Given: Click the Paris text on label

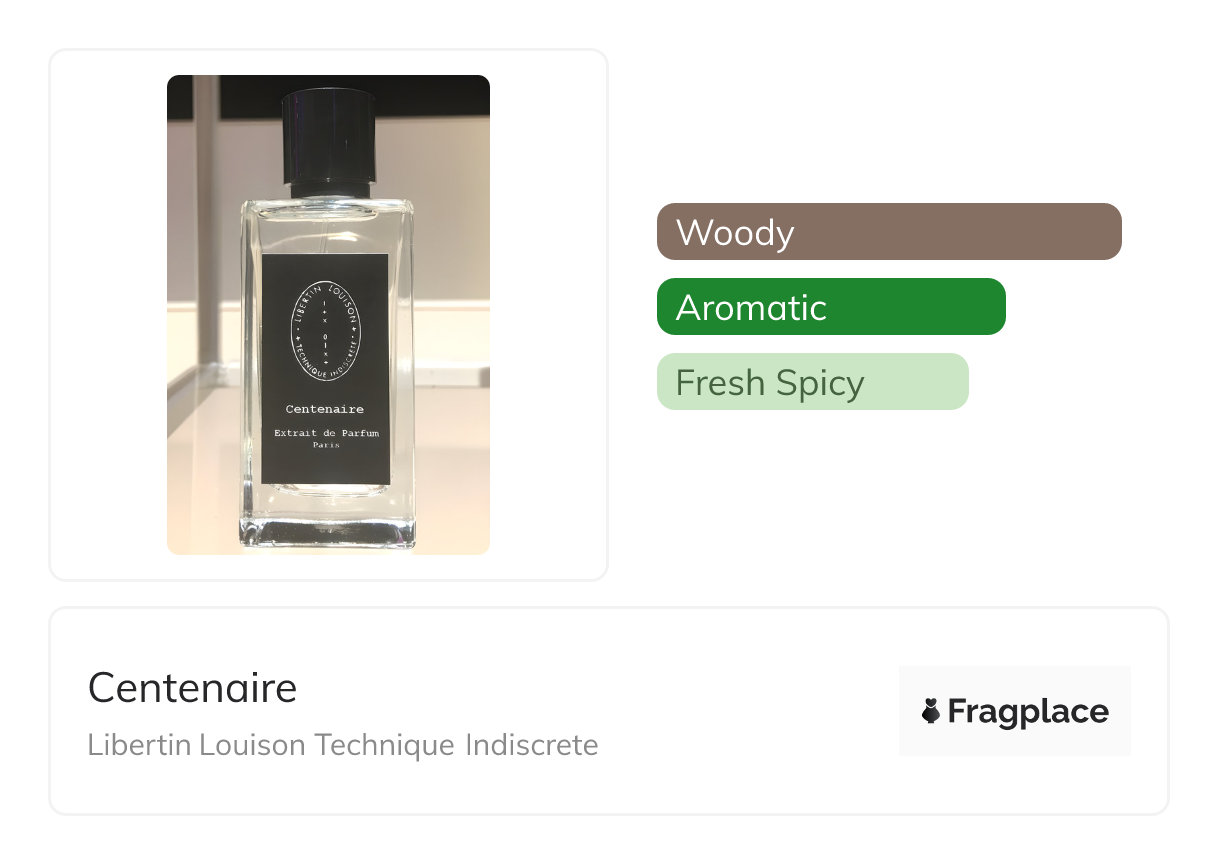Looking at the screenshot, I should (326, 445).
